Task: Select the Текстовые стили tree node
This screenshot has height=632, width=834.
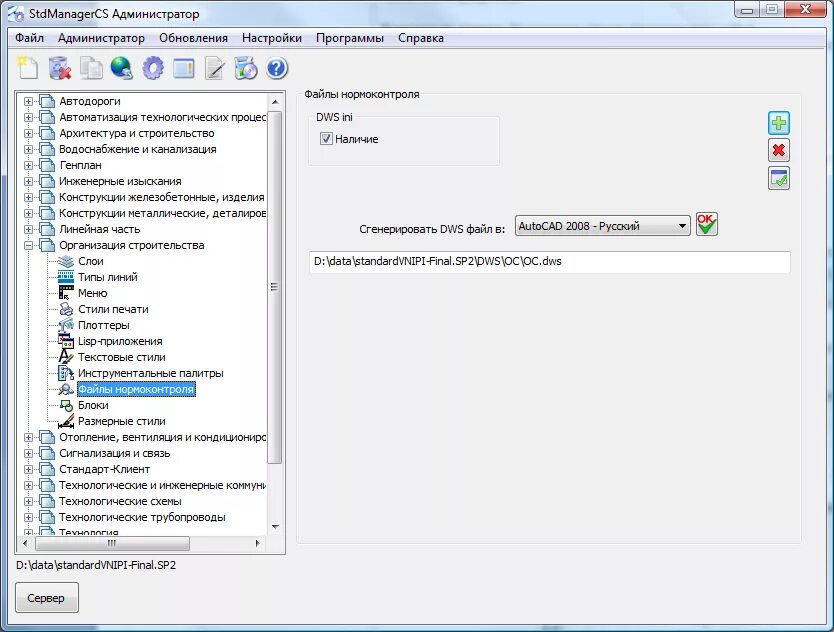Action: [121, 357]
